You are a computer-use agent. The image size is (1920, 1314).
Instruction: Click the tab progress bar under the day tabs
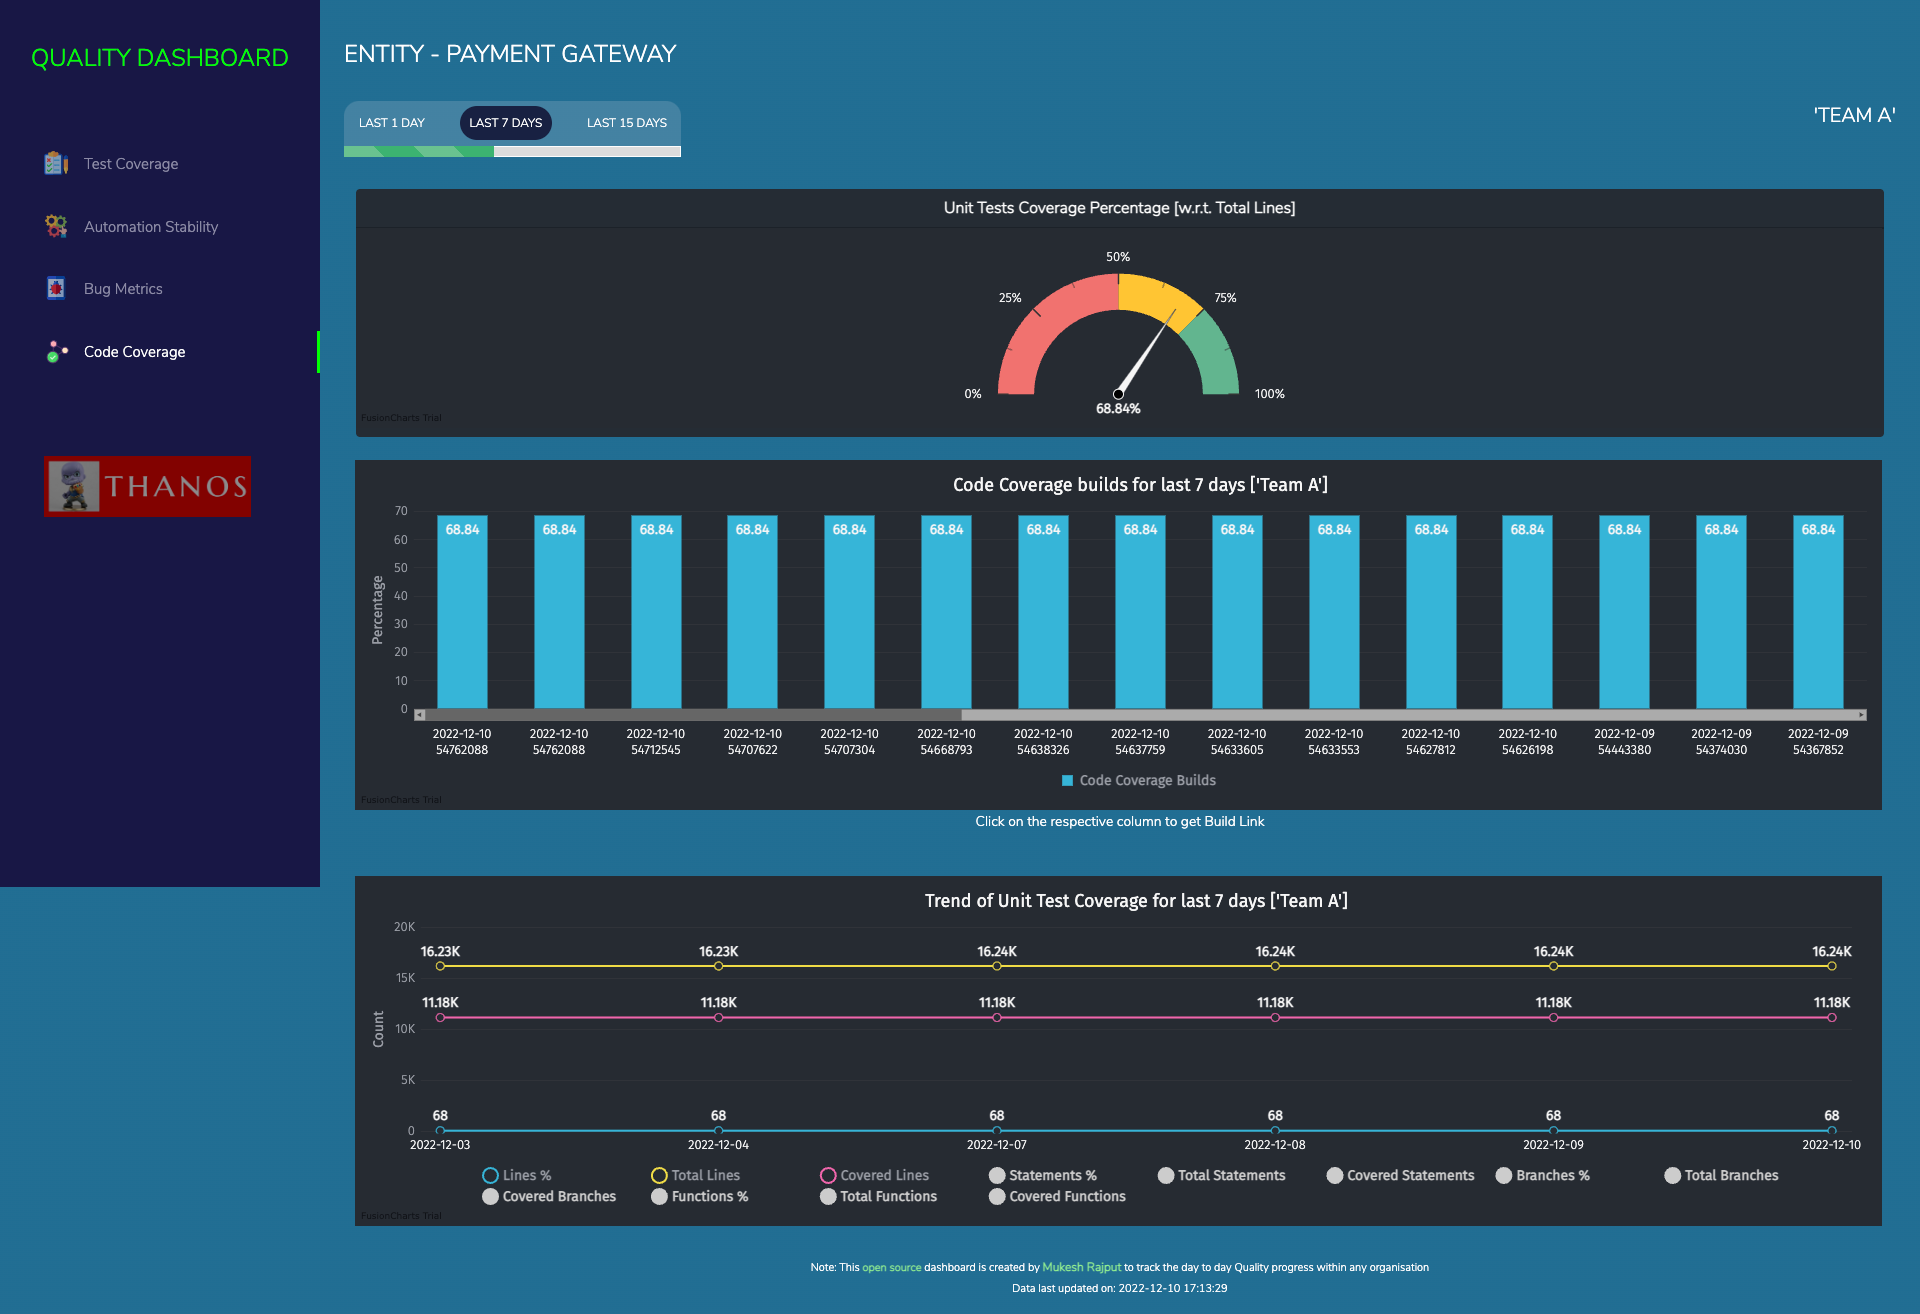coord(512,152)
